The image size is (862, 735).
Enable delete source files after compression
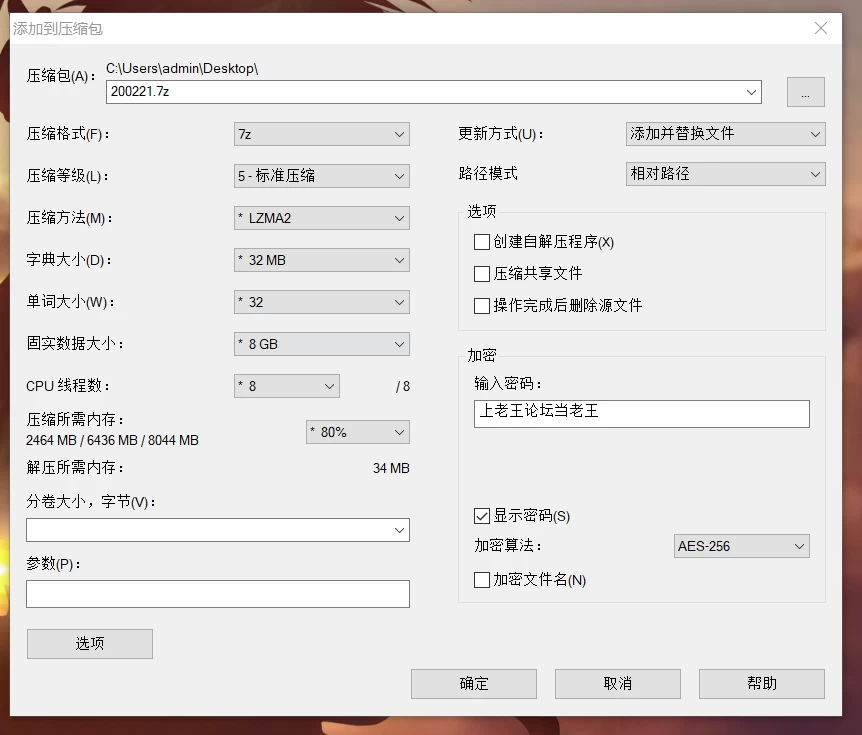(x=482, y=306)
